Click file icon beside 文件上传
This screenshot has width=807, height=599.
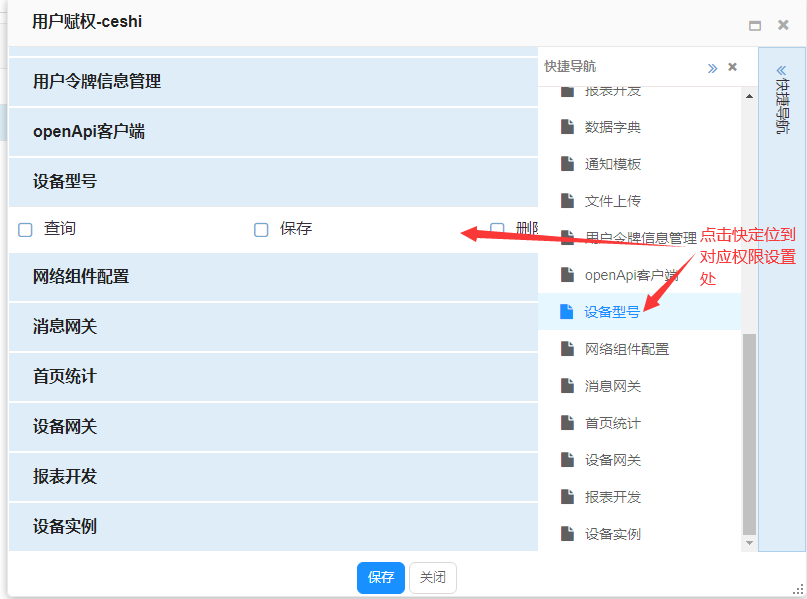click(x=567, y=201)
